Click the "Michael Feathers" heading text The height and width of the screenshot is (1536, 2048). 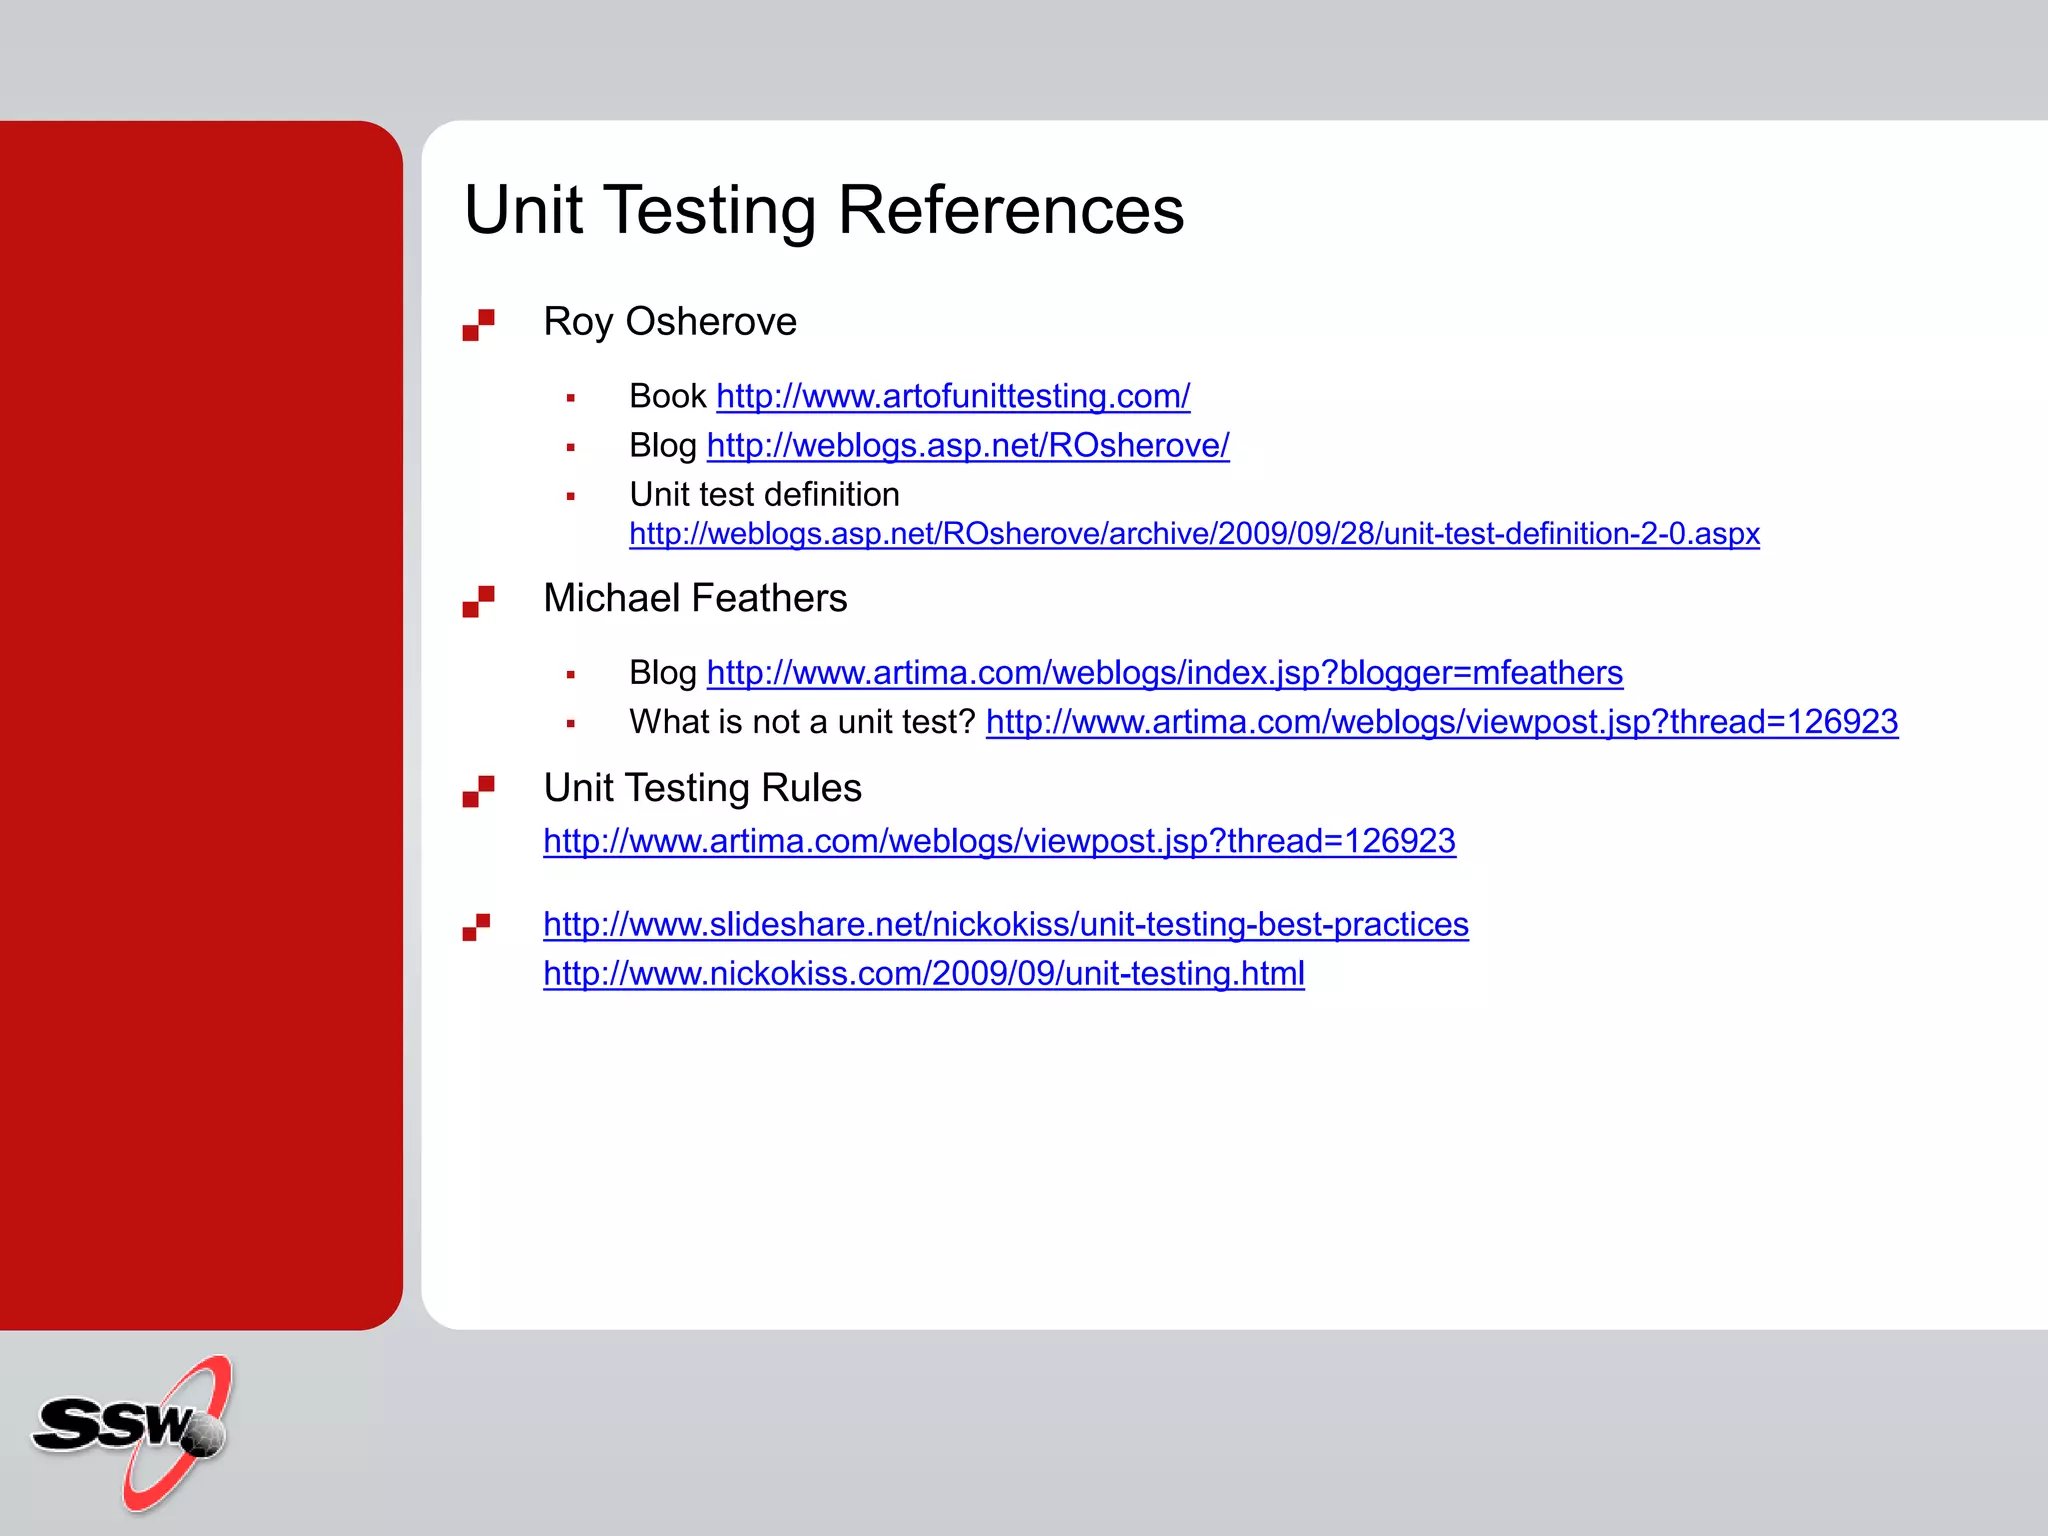click(x=694, y=598)
